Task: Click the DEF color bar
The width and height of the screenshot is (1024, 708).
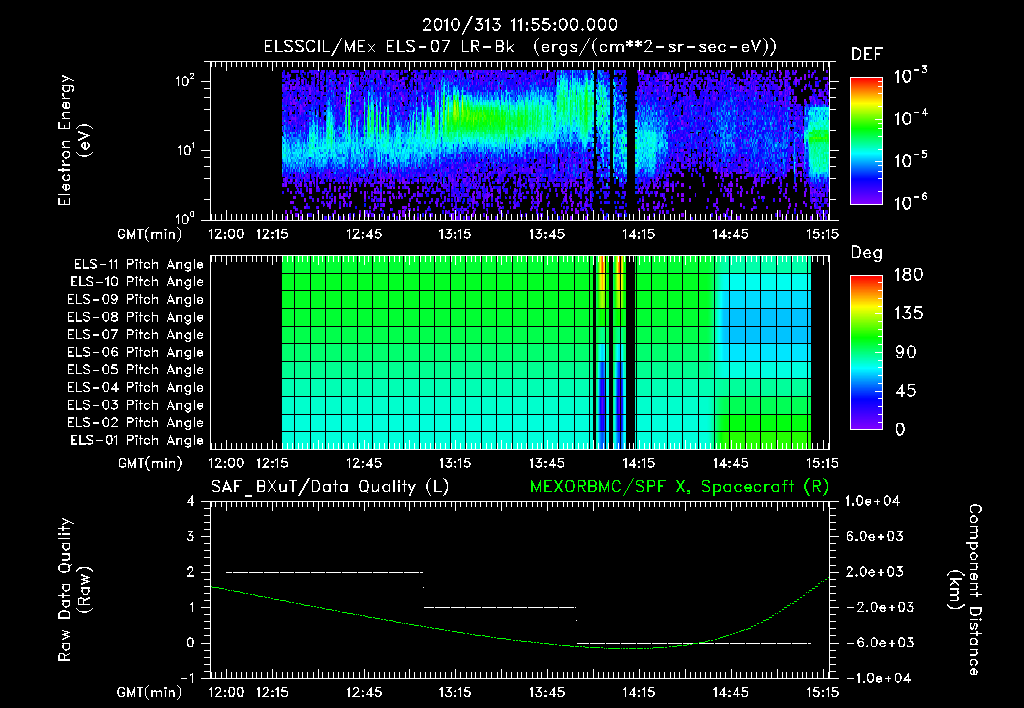Action: [x=866, y=140]
